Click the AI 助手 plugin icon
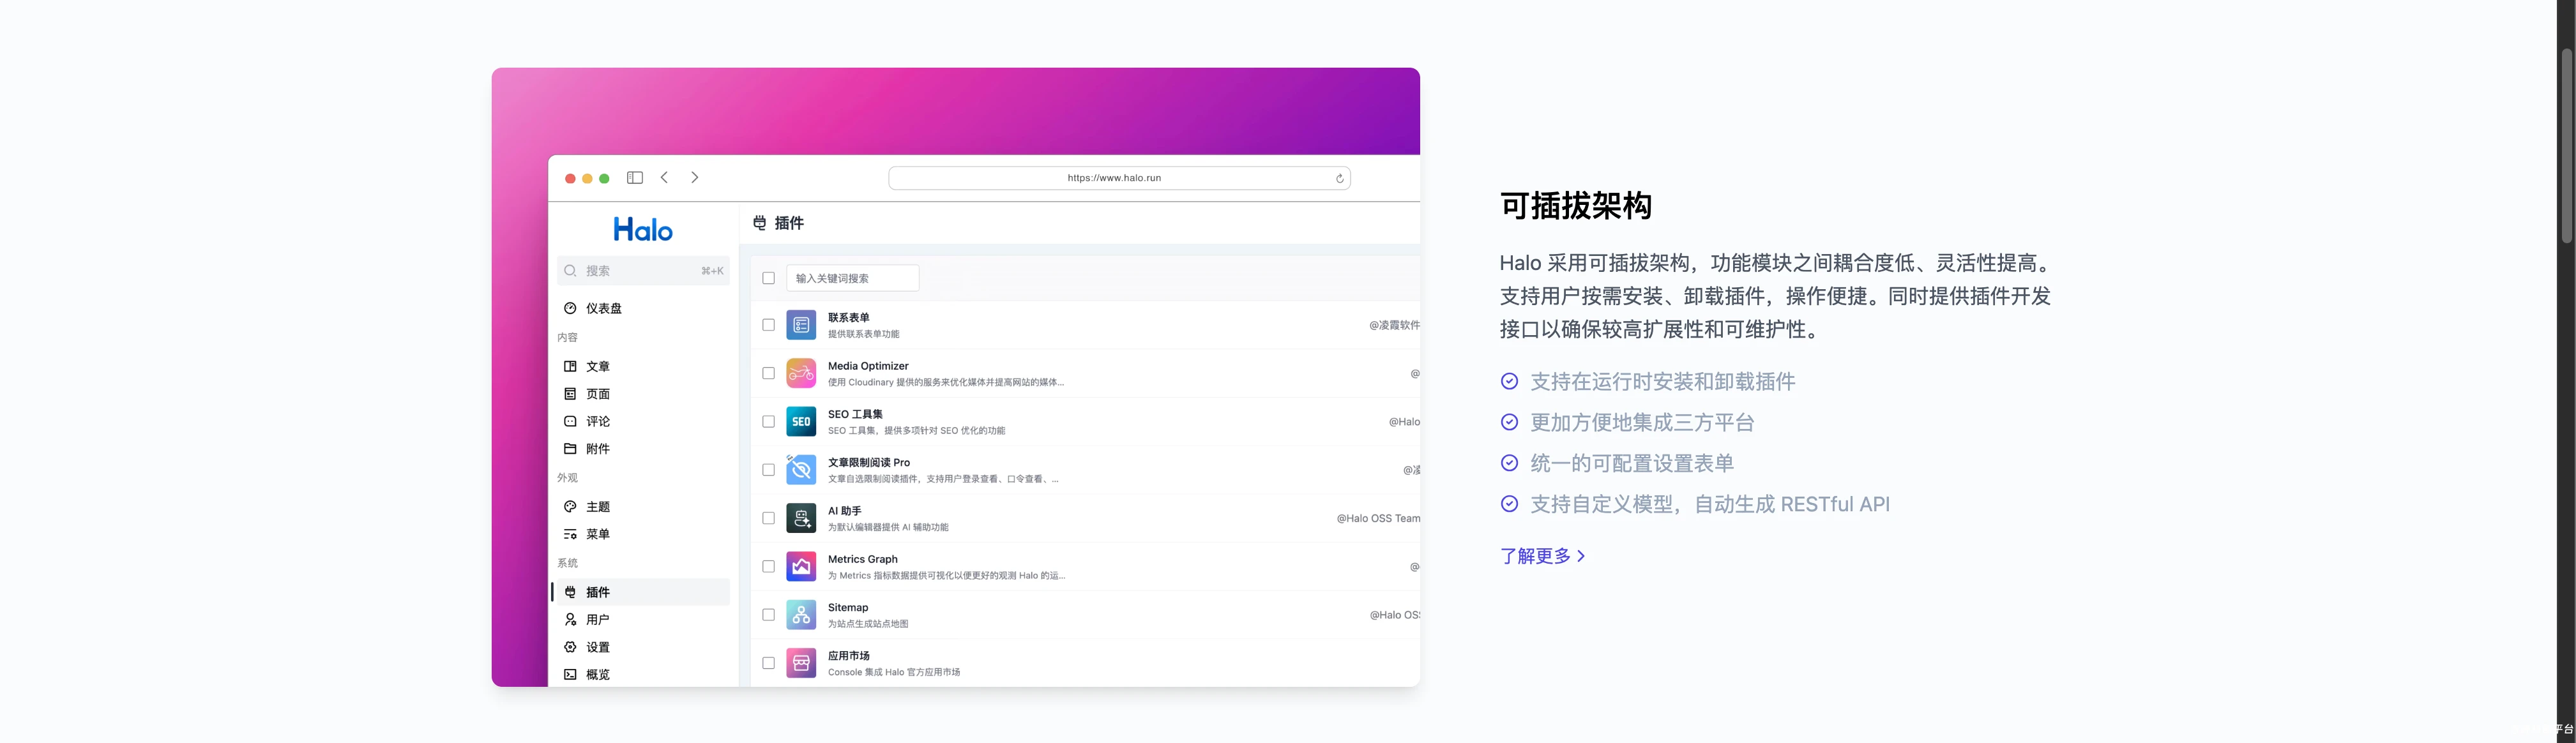2576x743 pixels. point(801,518)
